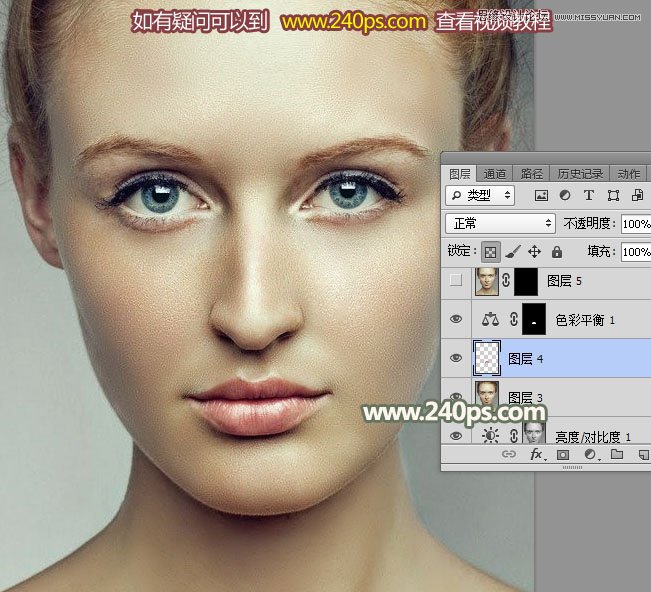This screenshot has width=651, height=592.
Task: Hide the 色彩平衡 1 adjustment layer
Action: pyautogui.click(x=456, y=320)
